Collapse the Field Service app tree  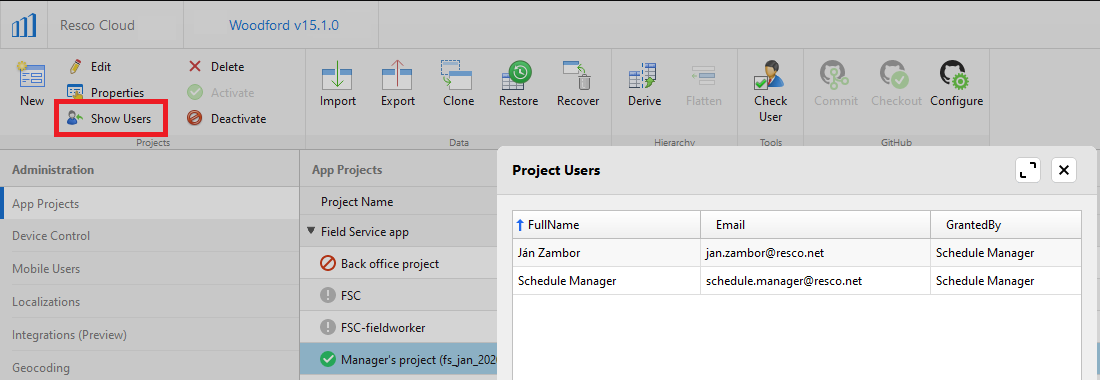pyautogui.click(x=311, y=231)
